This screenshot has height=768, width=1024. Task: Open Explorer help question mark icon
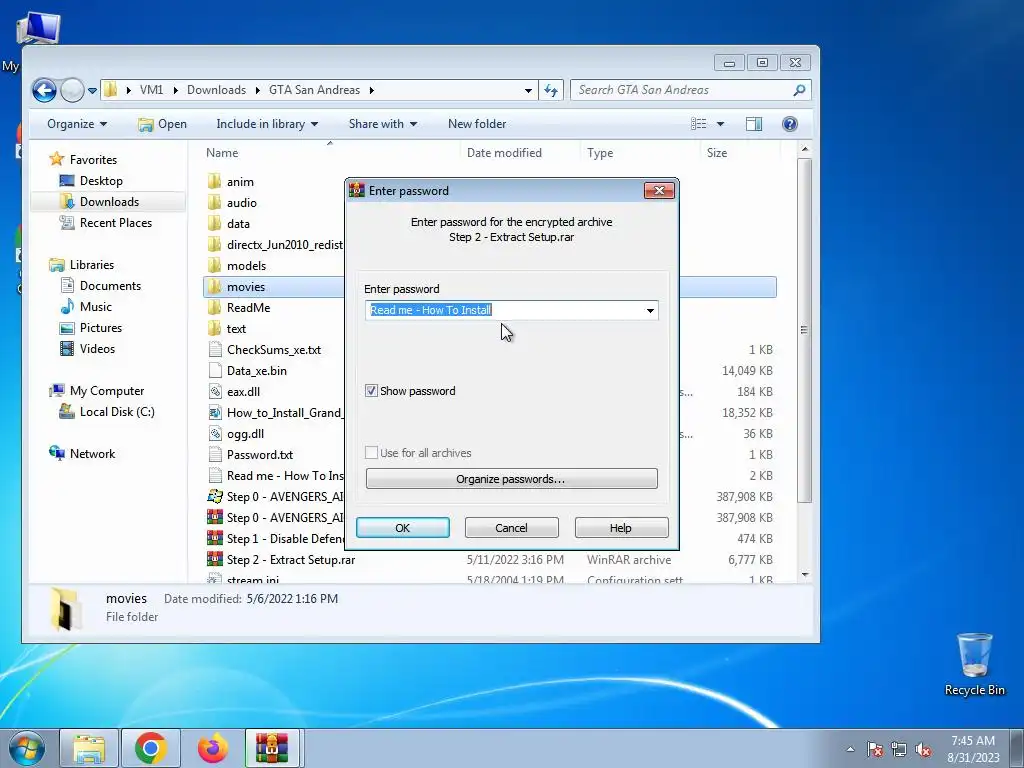790,124
